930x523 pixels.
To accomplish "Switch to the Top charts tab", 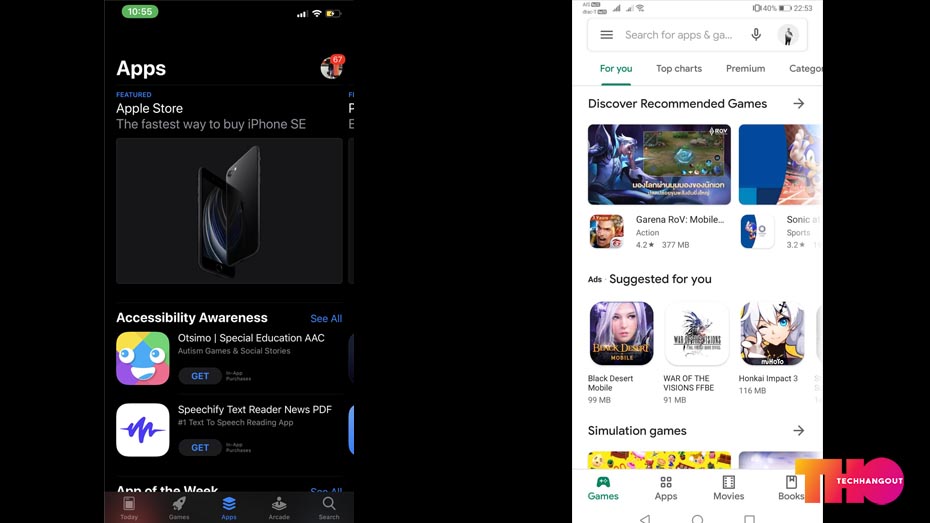I will pos(679,69).
